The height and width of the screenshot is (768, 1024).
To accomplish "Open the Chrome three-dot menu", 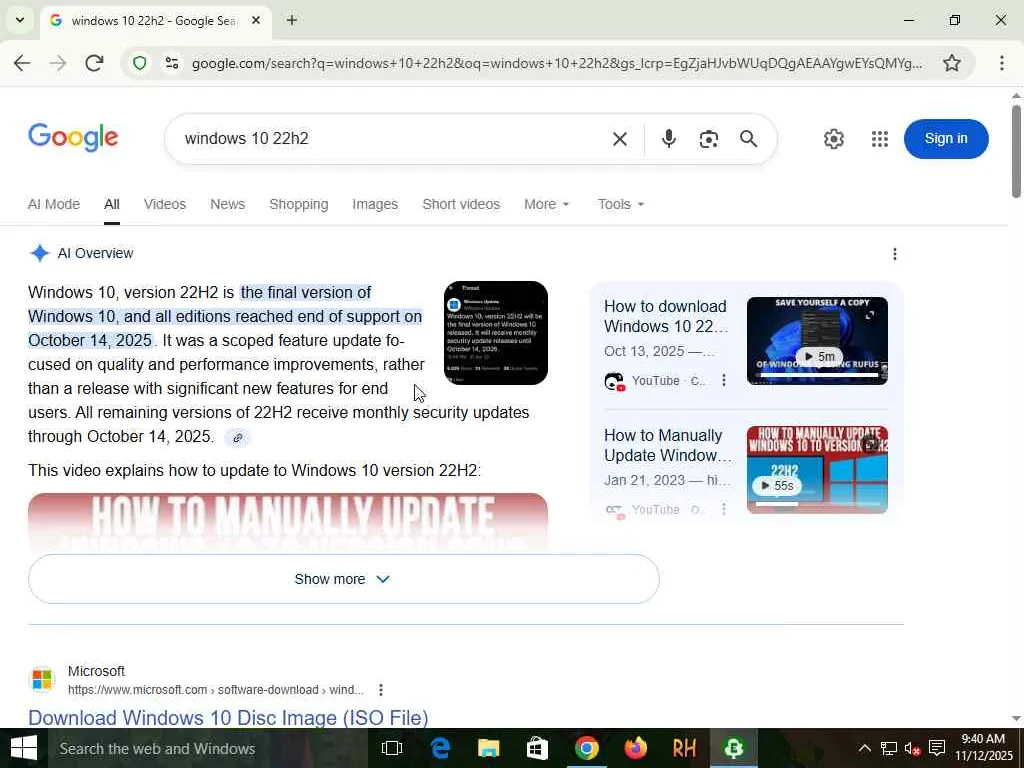I will pyautogui.click(x=1001, y=63).
